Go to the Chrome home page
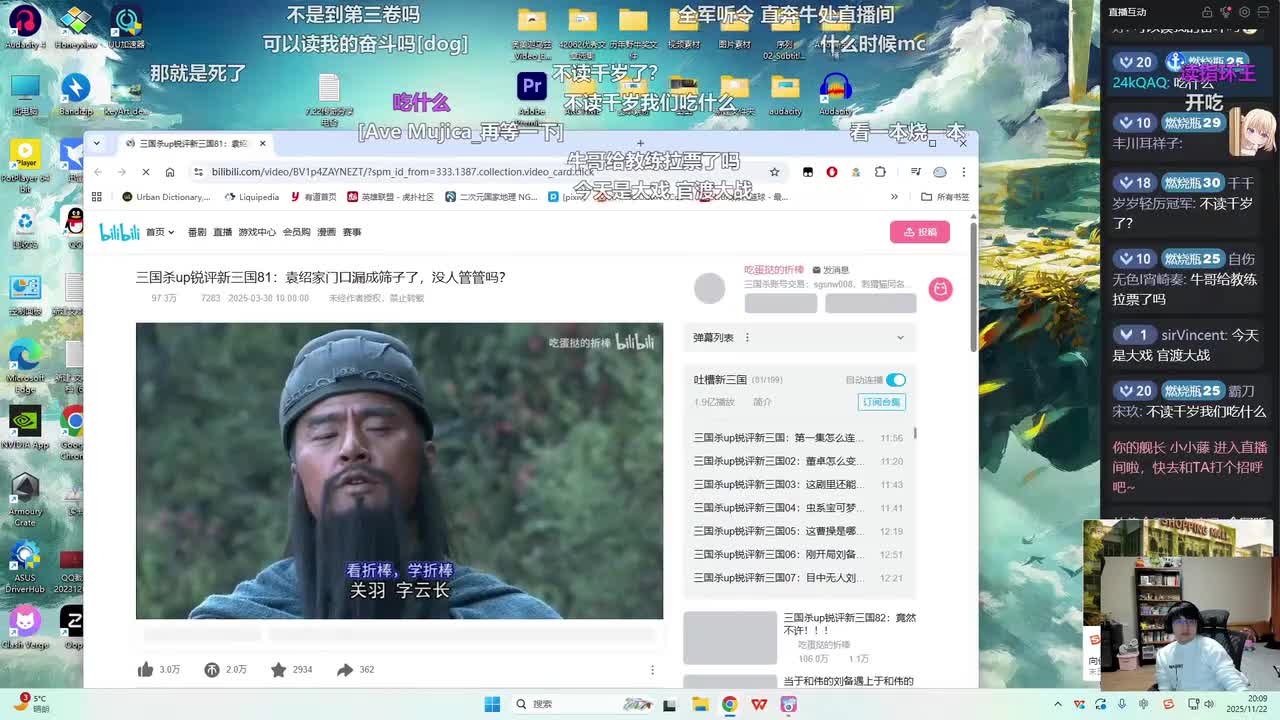 [170, 172]
